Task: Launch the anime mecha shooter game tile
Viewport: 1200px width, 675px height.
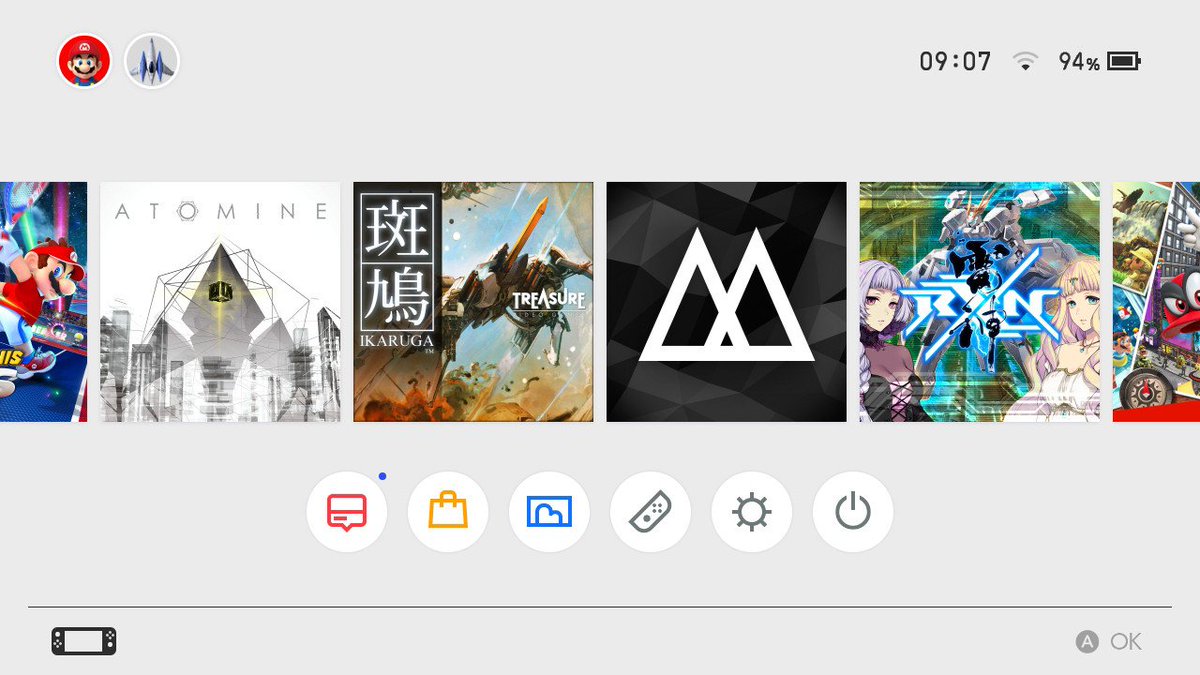Action: [x=980, y=302]
